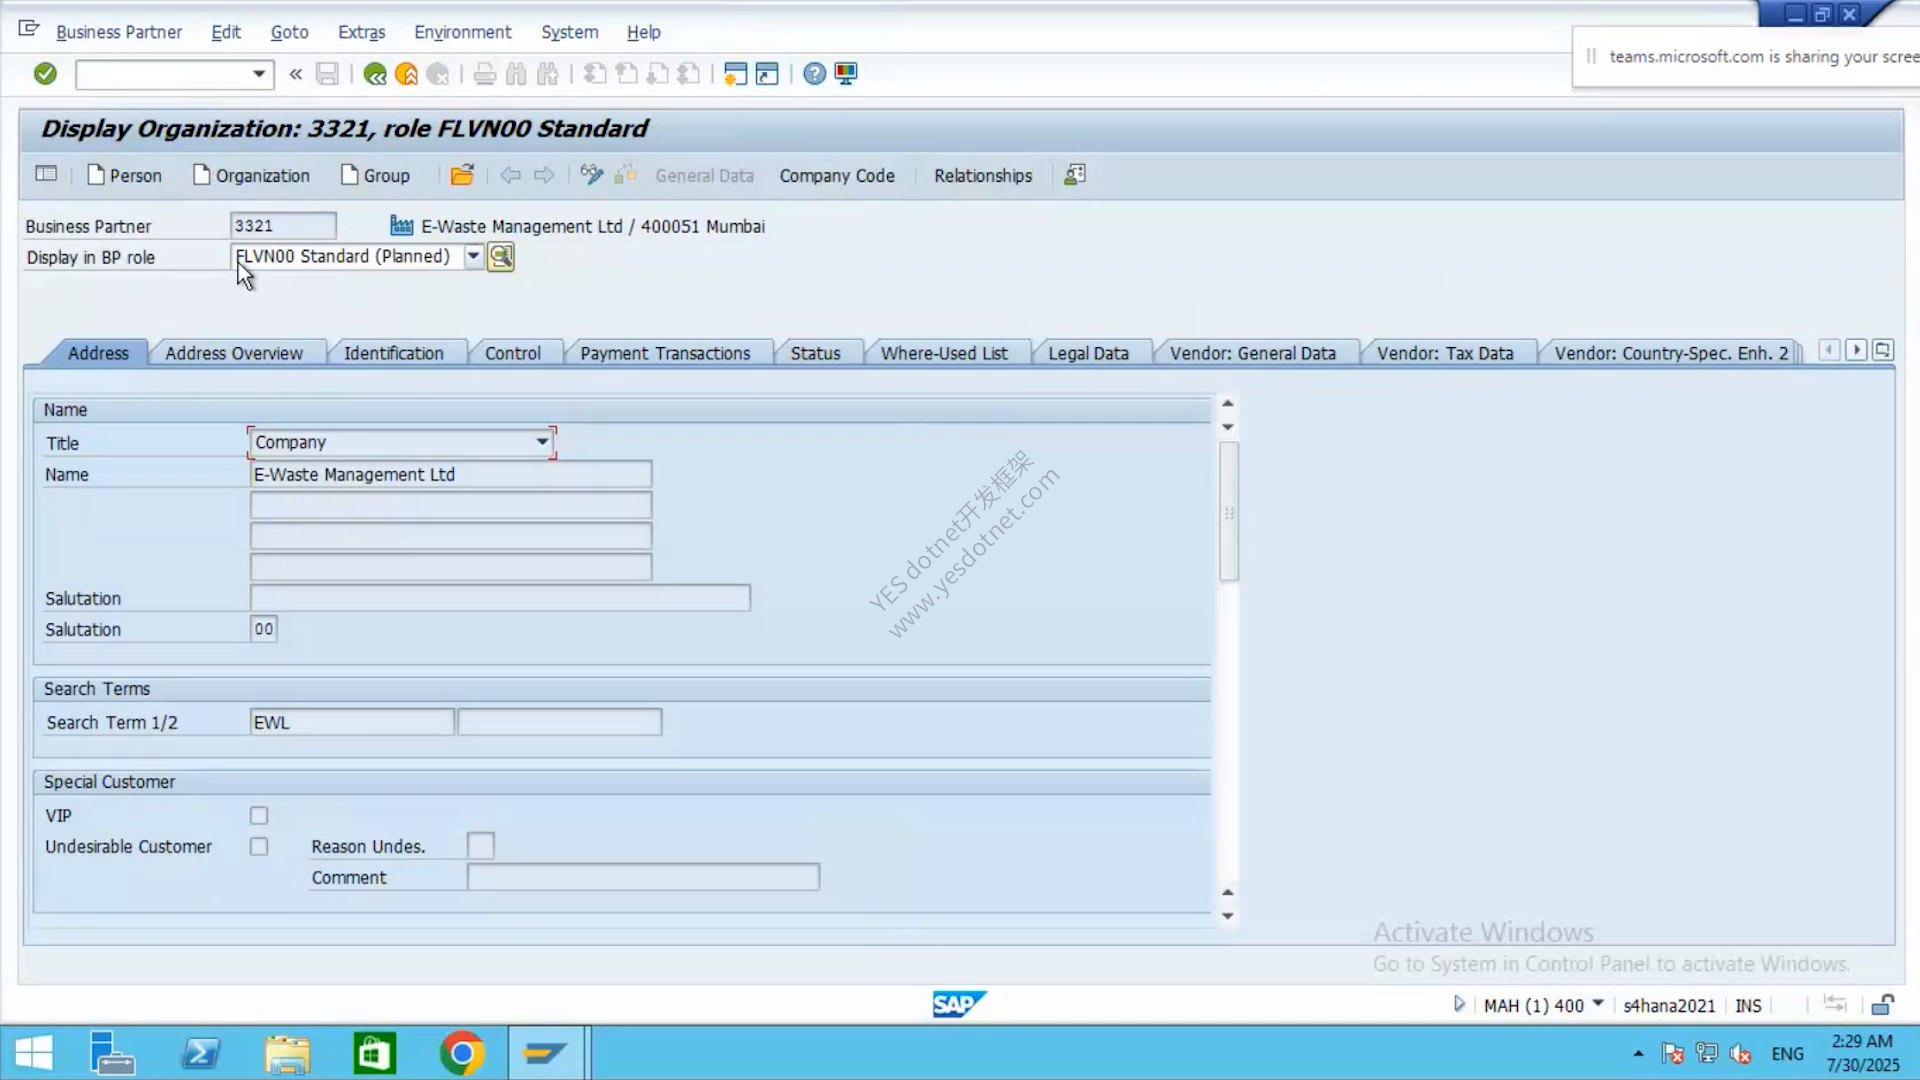The image size is (1920, 1080).
Task: Open the Help question mark icon
Action: pos(815,74)
